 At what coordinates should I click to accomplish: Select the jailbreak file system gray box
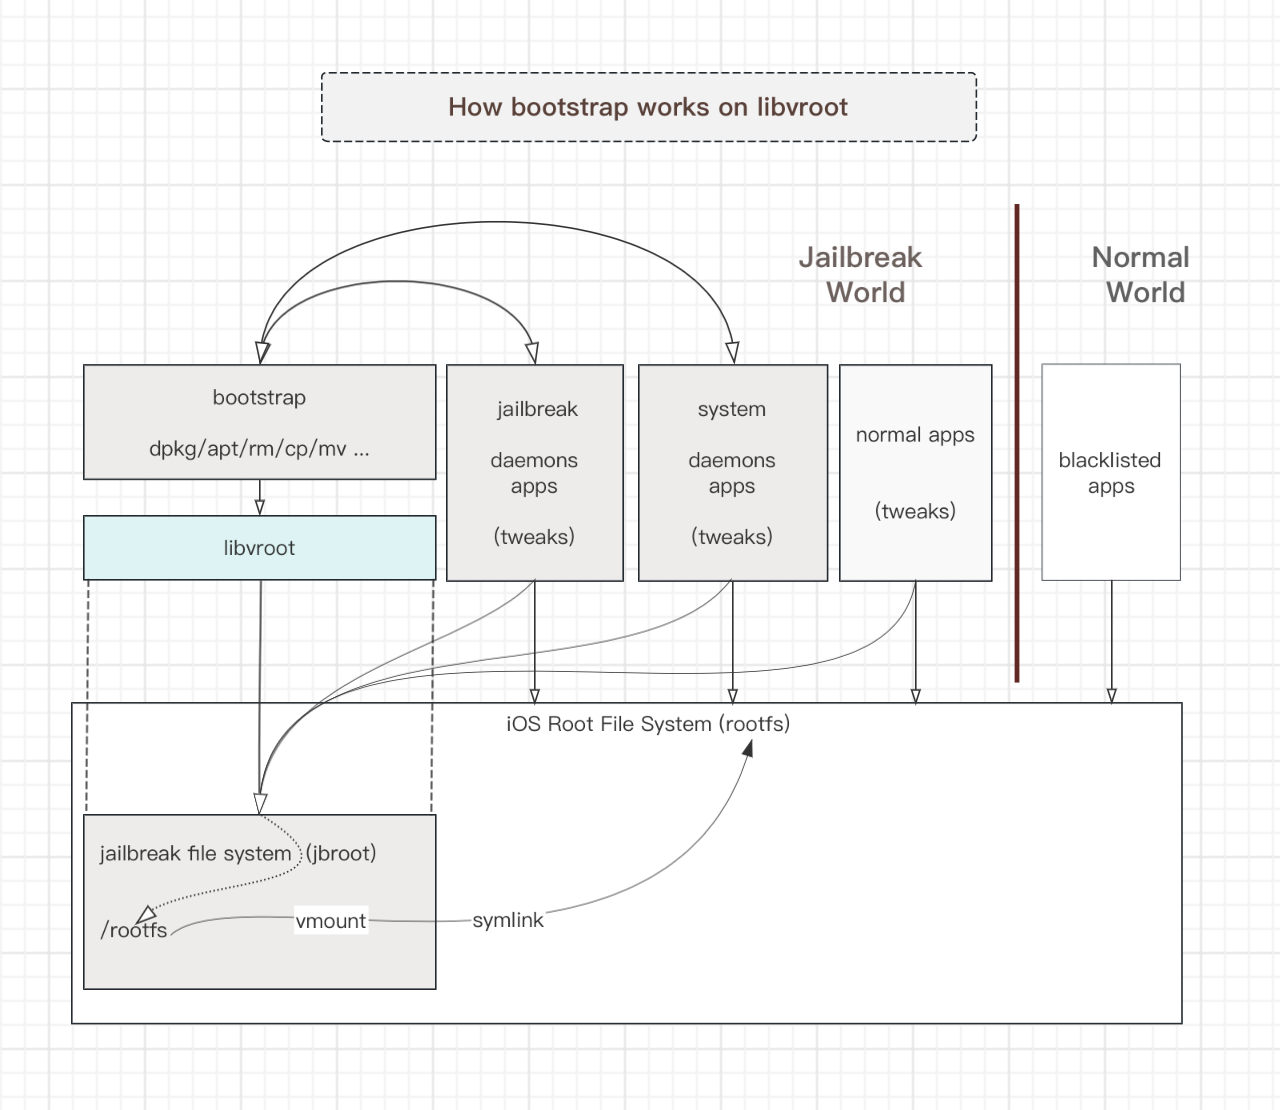(260, 902)
